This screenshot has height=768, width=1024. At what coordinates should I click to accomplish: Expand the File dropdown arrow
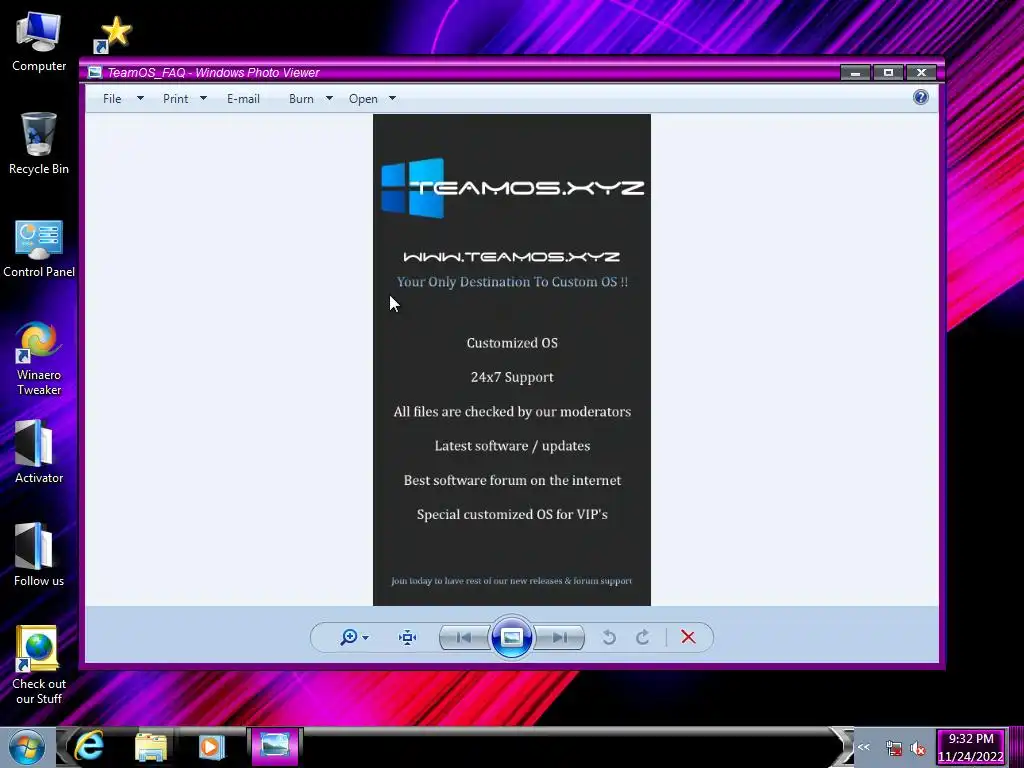140,99
